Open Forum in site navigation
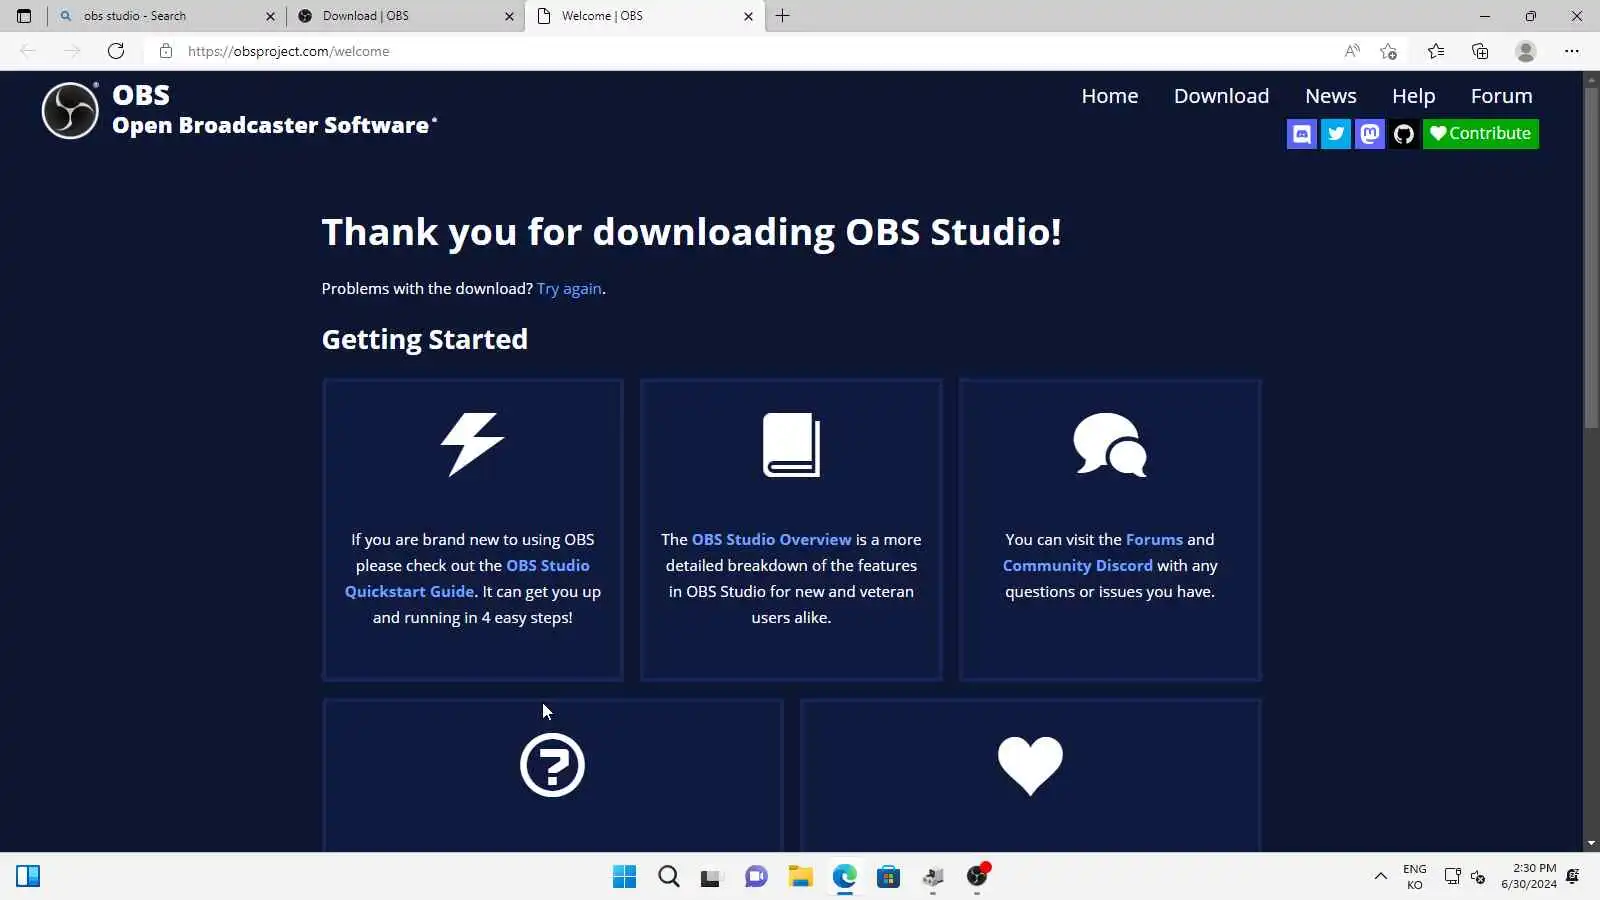Screen dimensions: 1600x900 [x=1501, y=96]
